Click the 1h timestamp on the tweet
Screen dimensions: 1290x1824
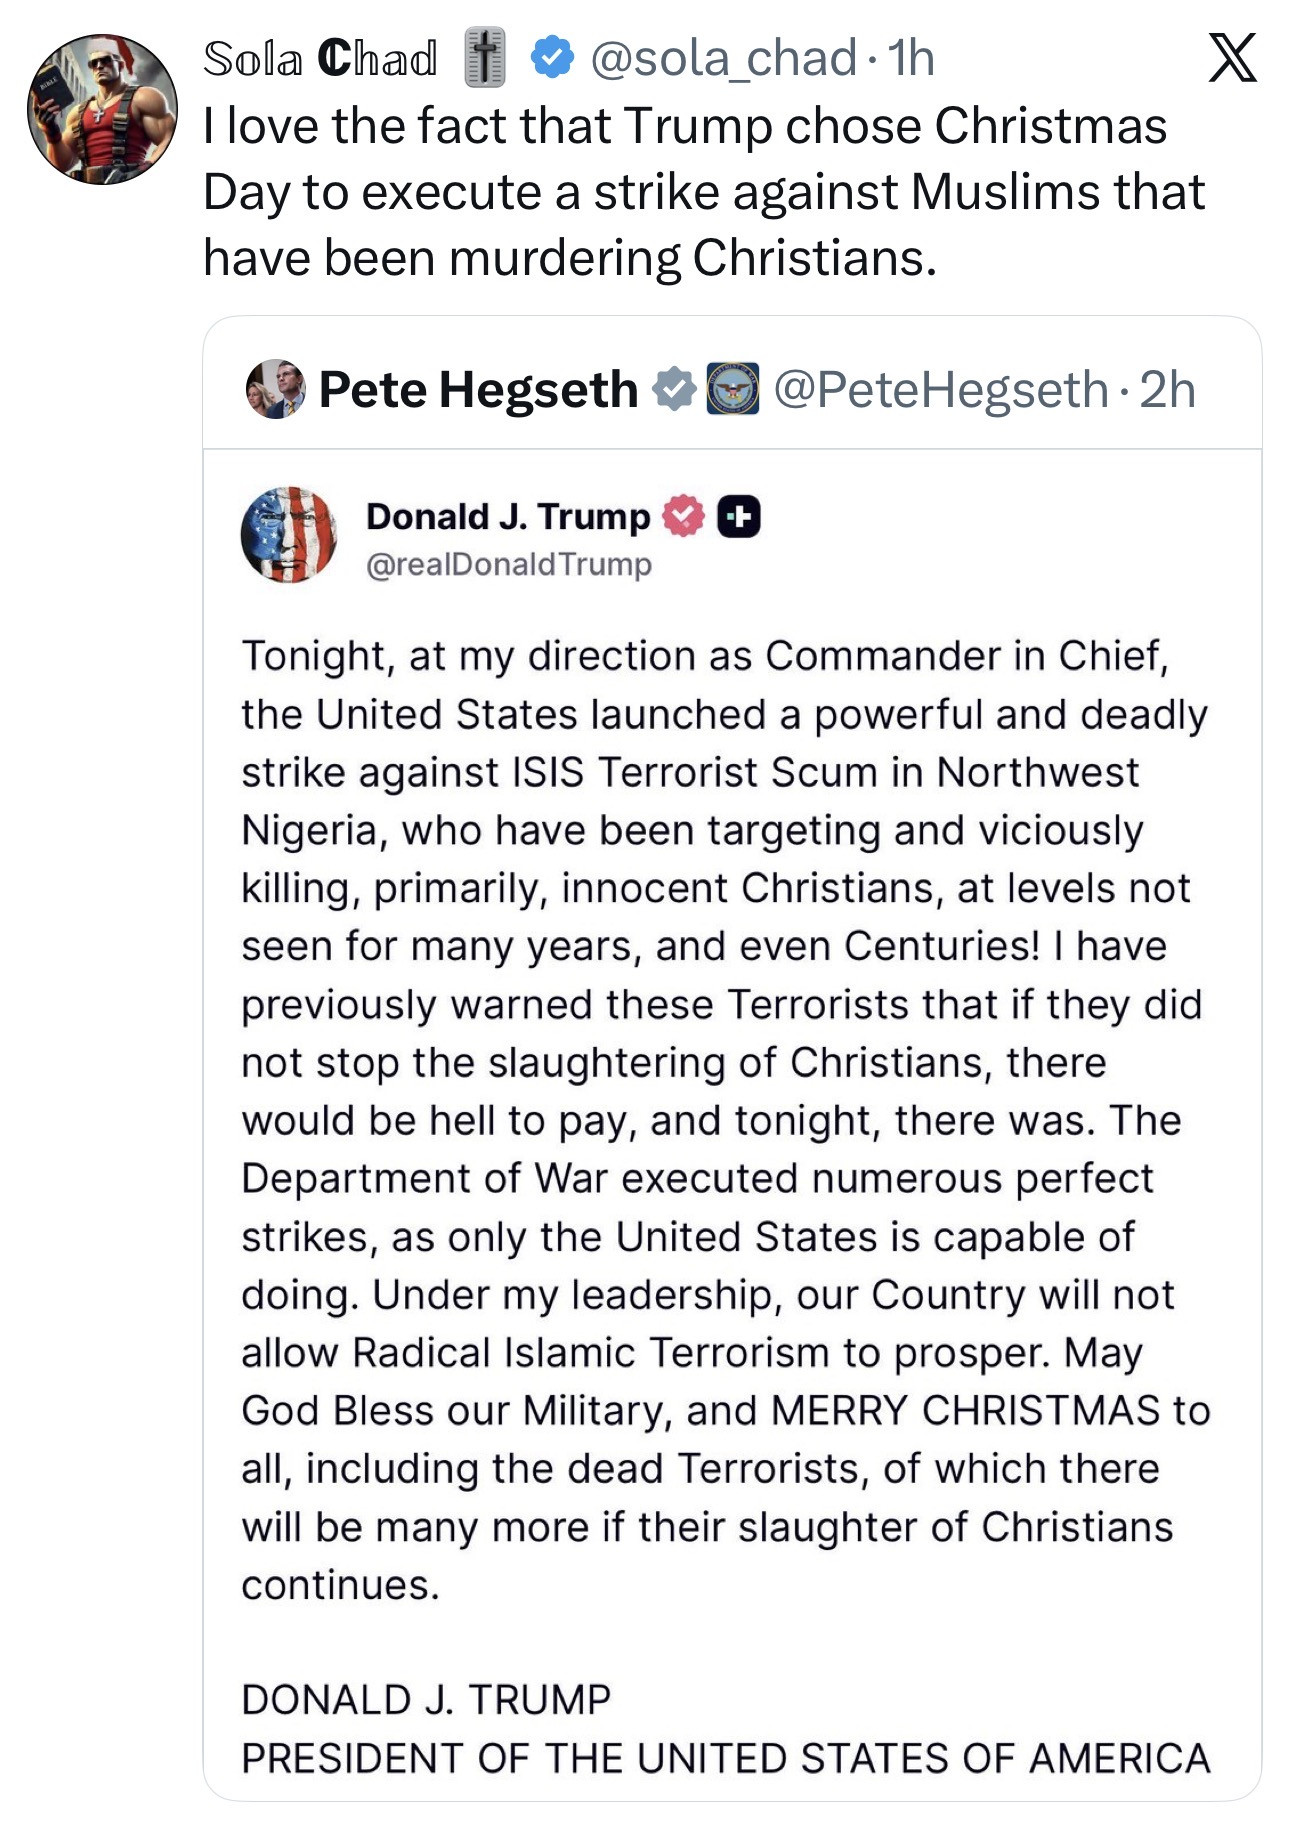pos(910,58)
